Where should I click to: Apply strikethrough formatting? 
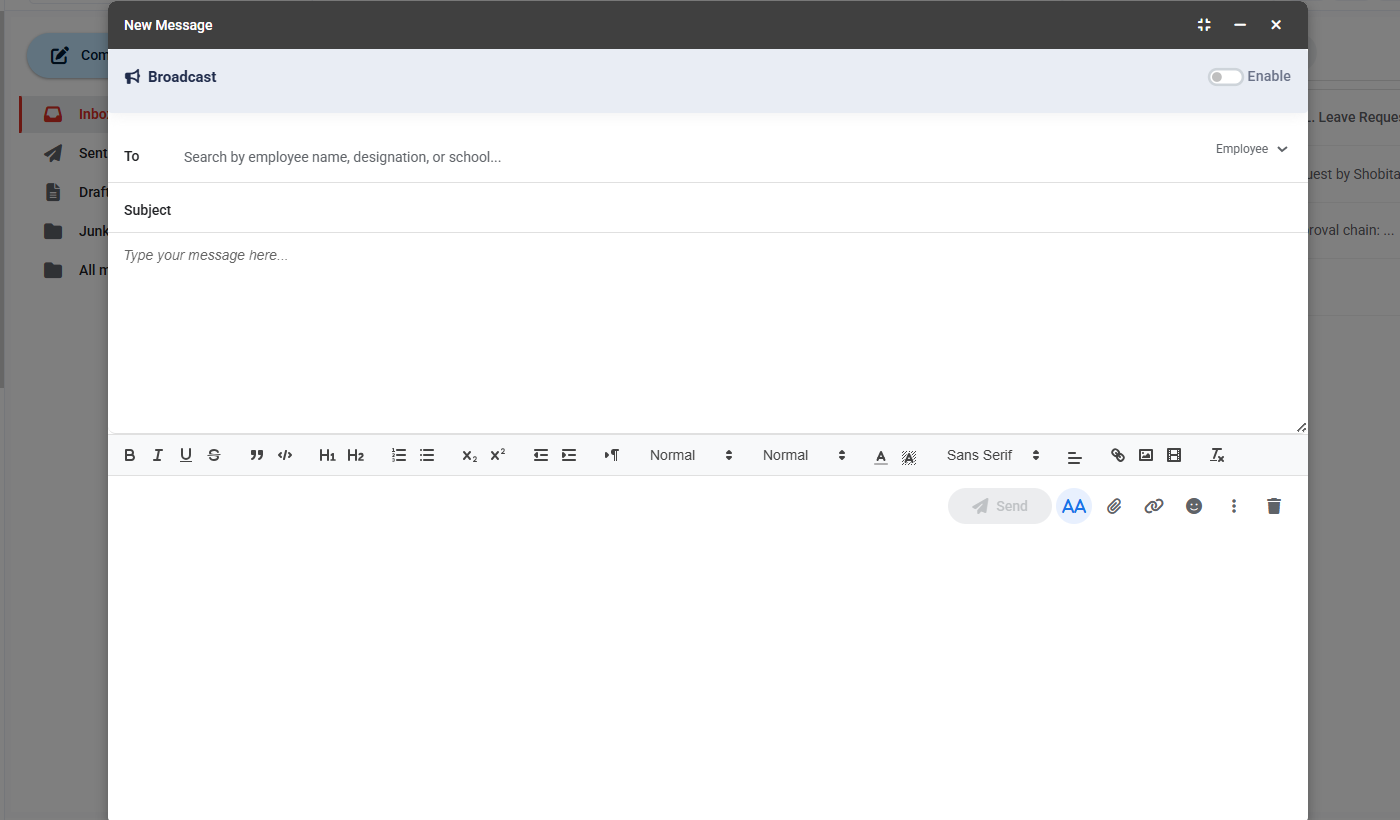[x=214, y=455]
